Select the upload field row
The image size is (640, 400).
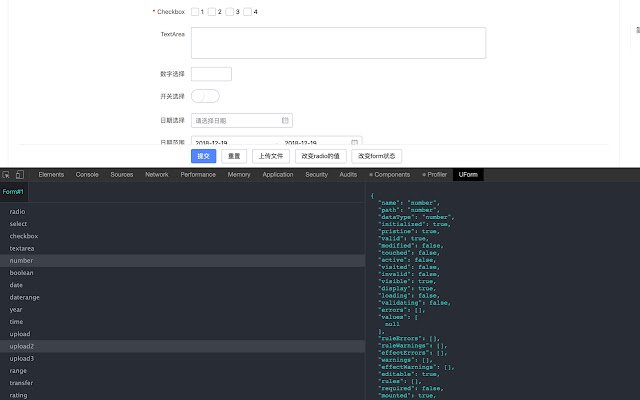(182, 334)
